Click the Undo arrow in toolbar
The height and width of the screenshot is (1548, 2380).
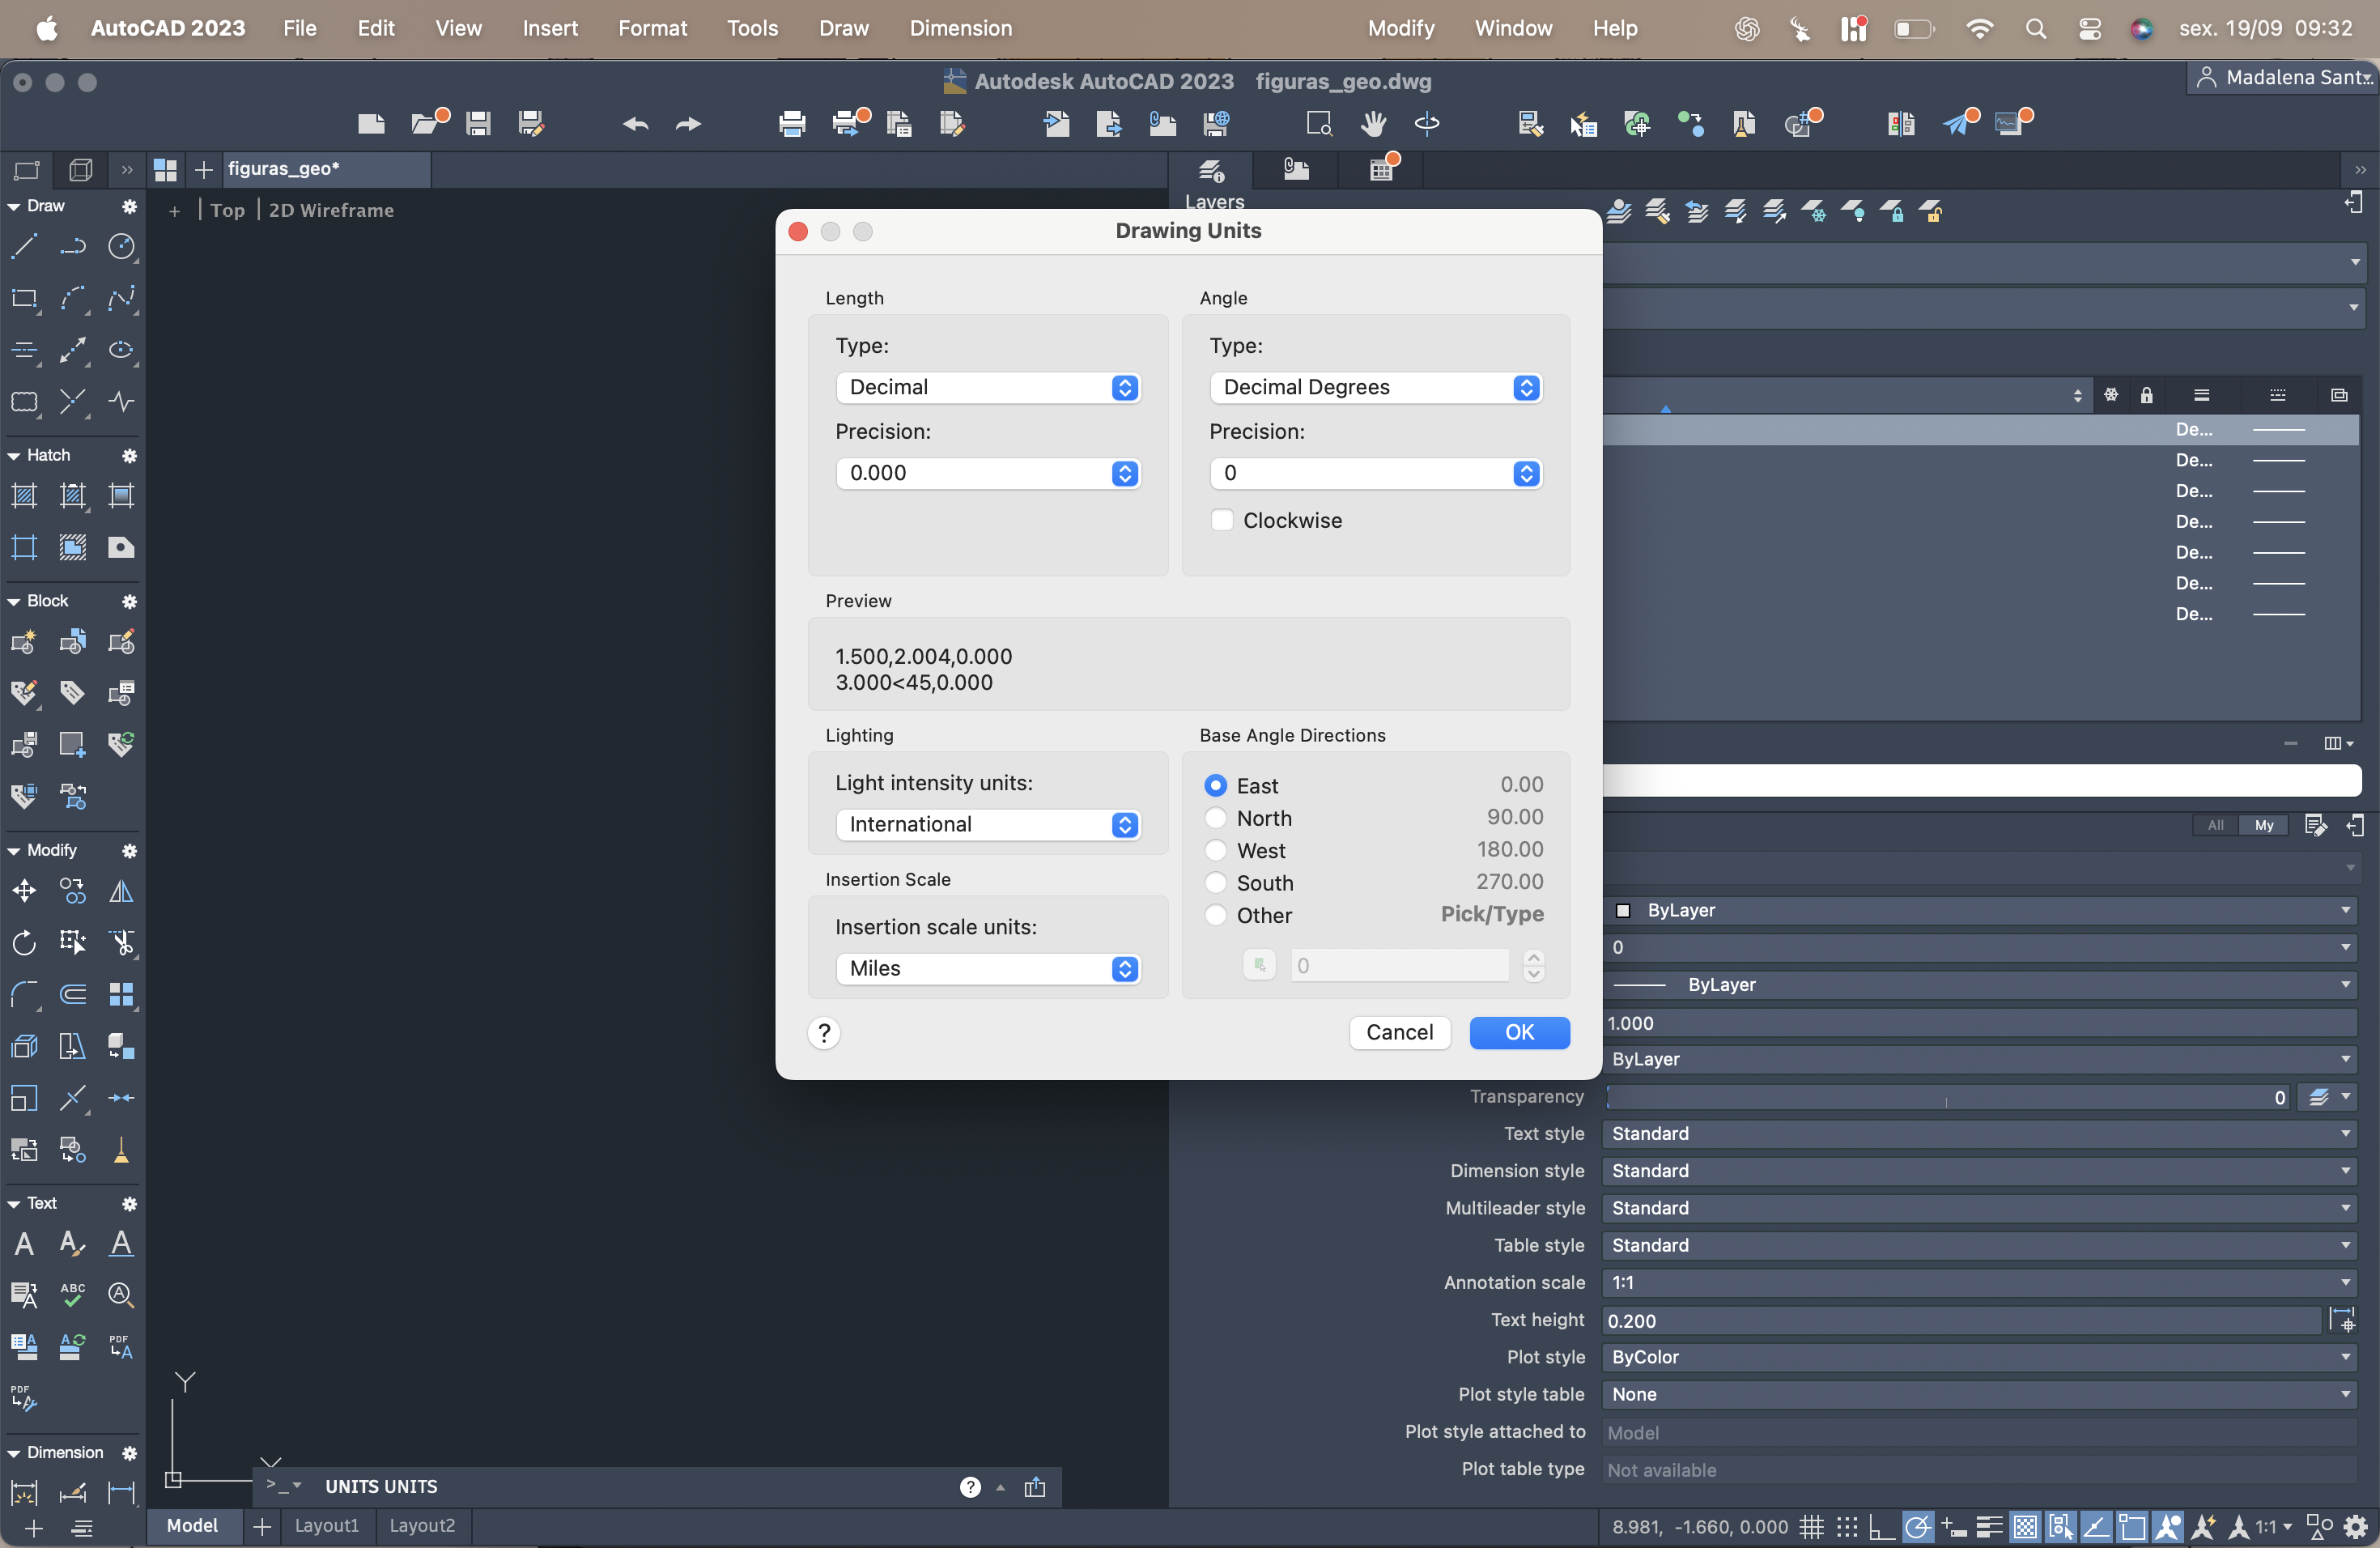tap(636, 124)
